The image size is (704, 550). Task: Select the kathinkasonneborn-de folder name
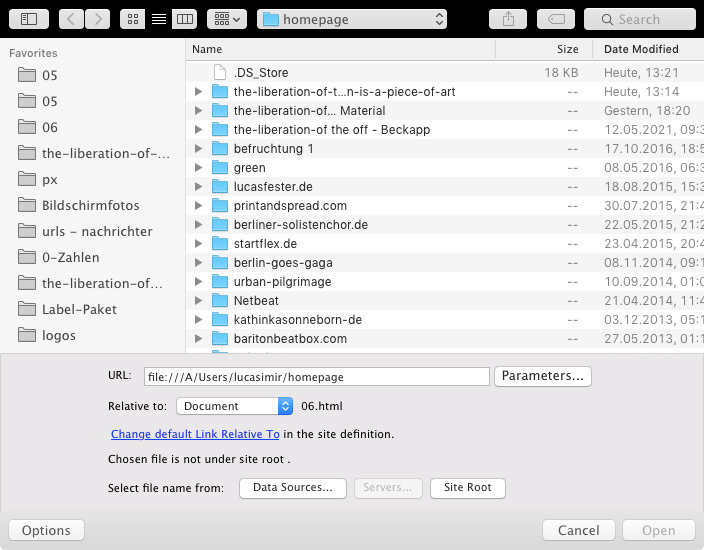pos(298,320)
